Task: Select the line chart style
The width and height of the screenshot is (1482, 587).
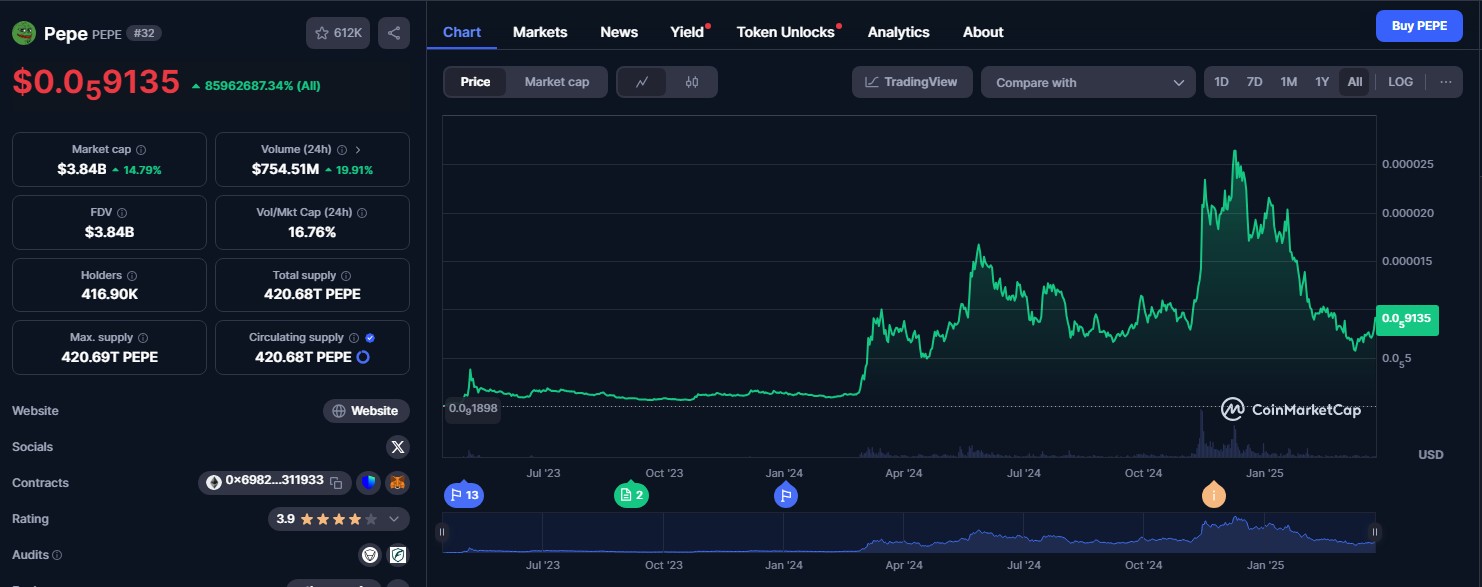Action: (642, 82)
